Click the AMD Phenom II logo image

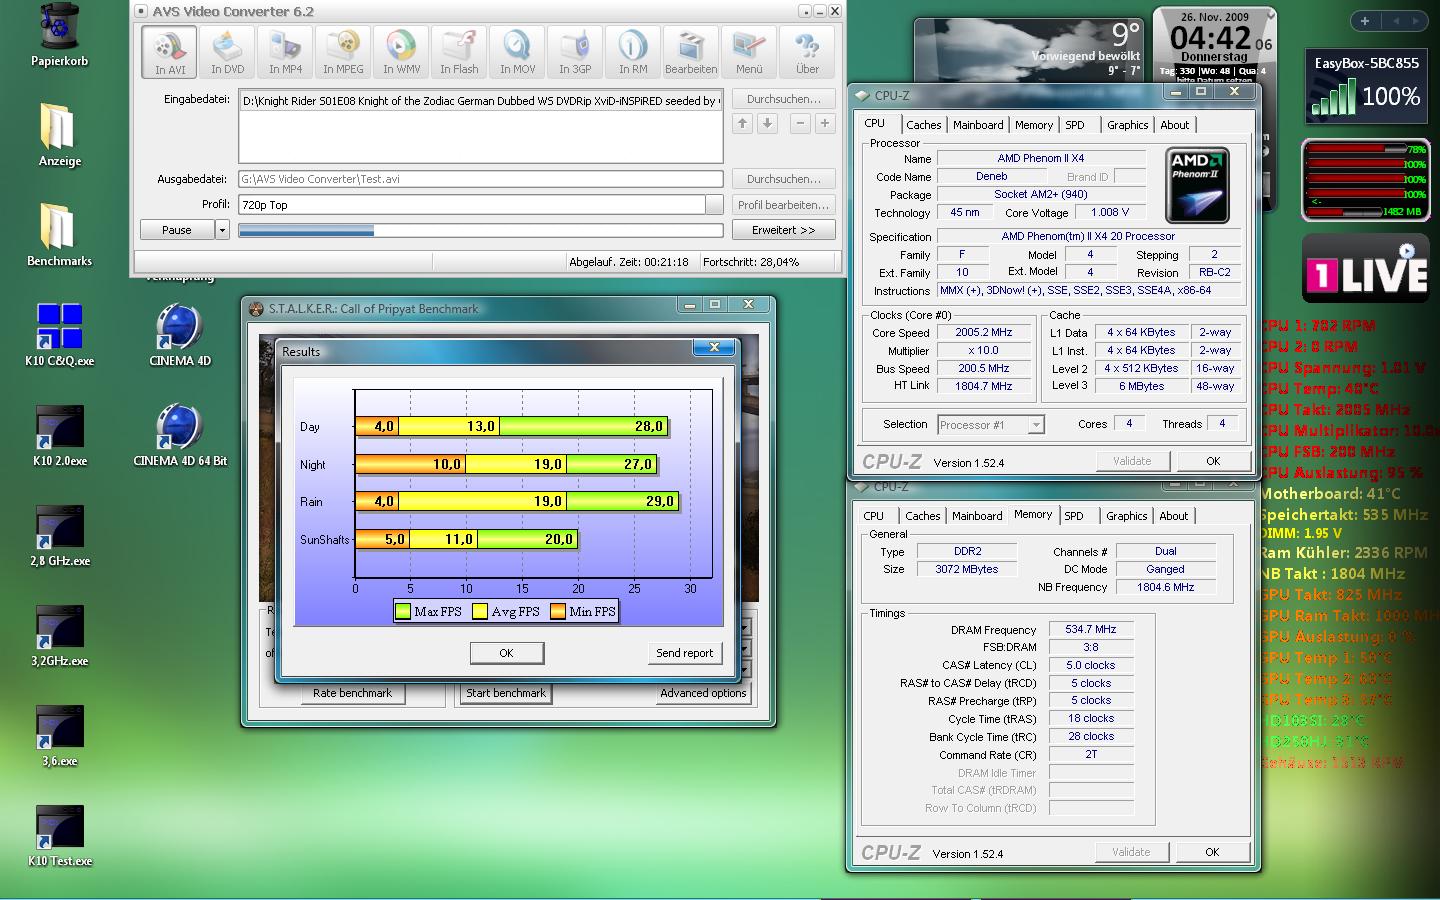[x=1197, y=185]
